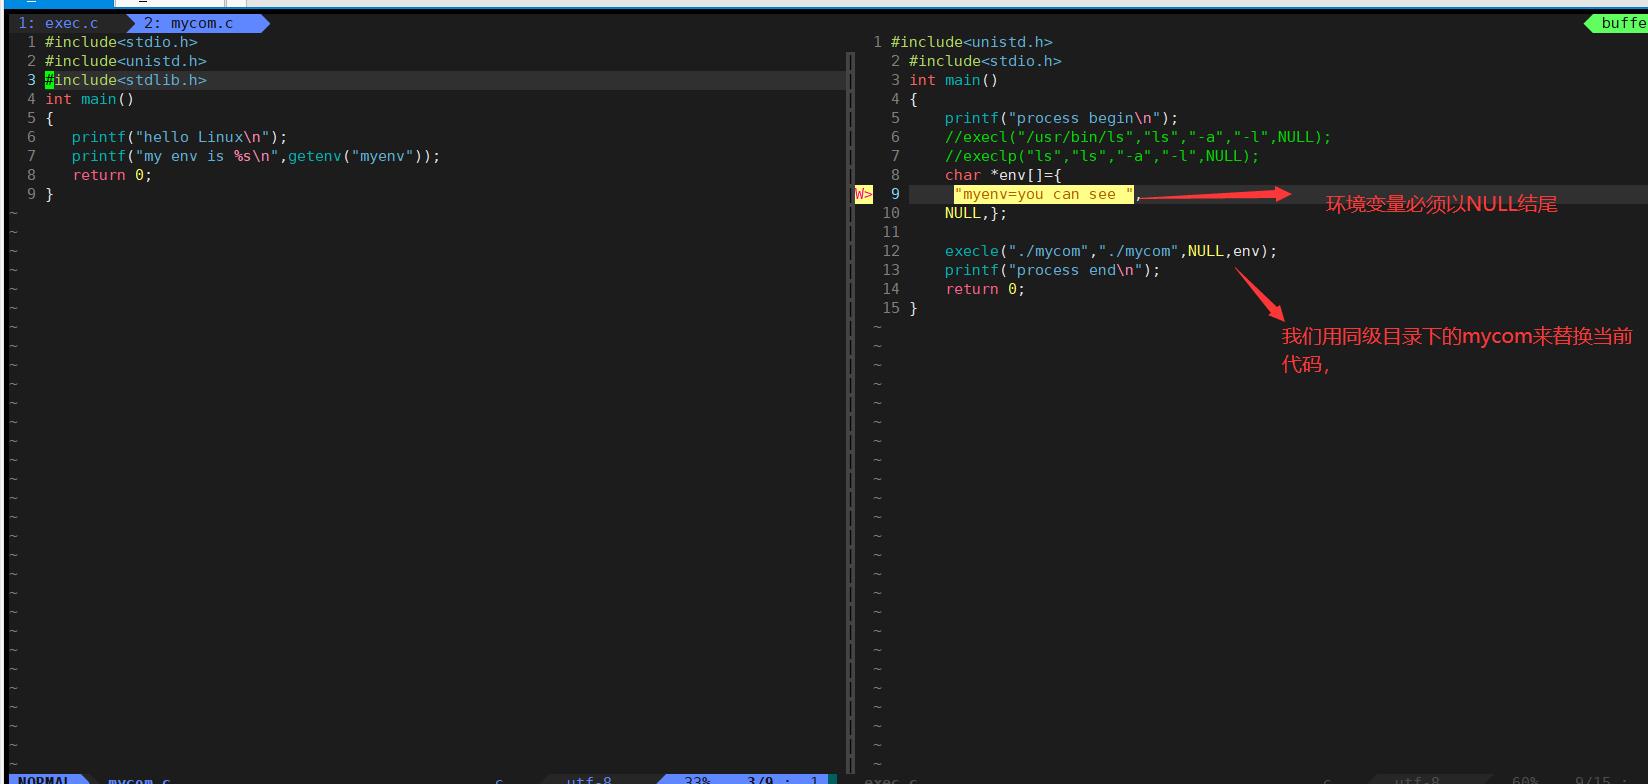Viewport: 1648px width, 784px height.
Task: Click #include<stdio.h> in the exec.c pane
Action: click(985, 61)
